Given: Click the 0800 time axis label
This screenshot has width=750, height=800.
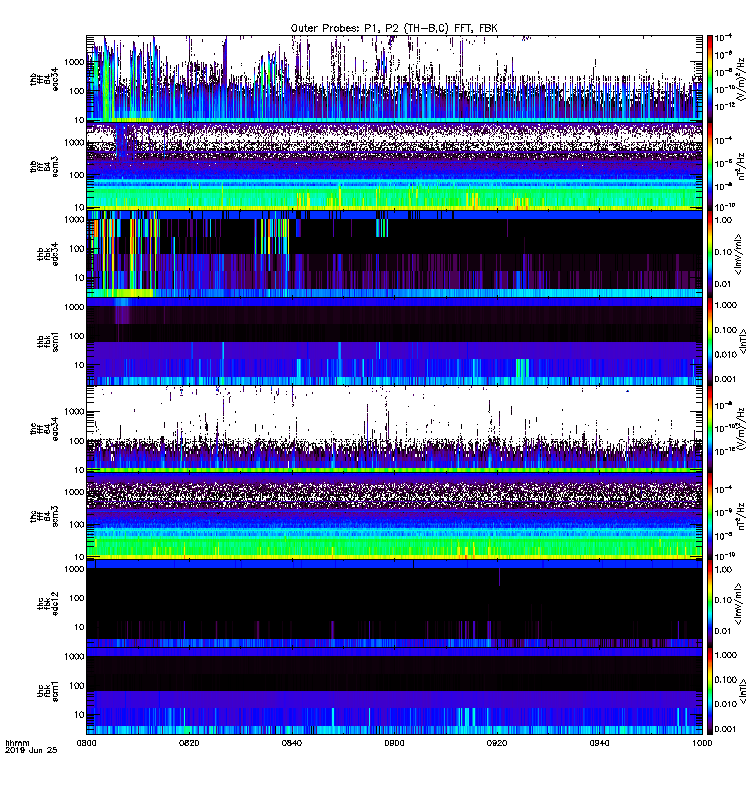Looking at the screenshot, I should pyautogui.click(x=86, y=743).
